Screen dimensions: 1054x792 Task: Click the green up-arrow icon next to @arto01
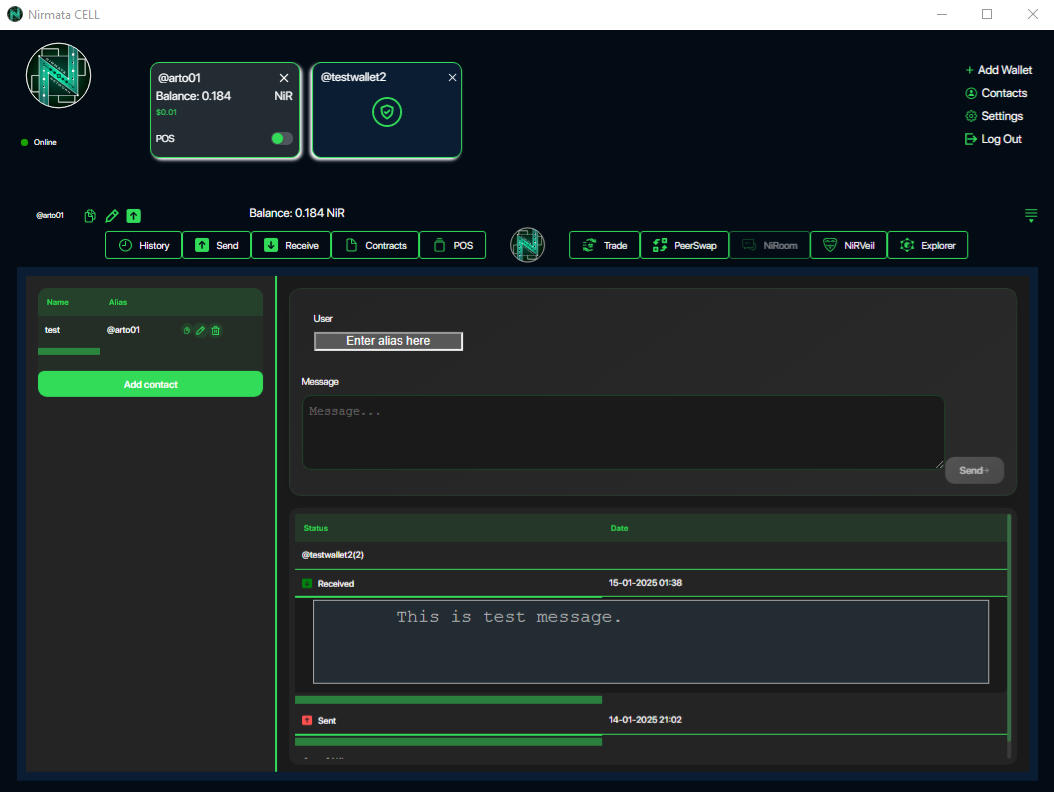133,215
